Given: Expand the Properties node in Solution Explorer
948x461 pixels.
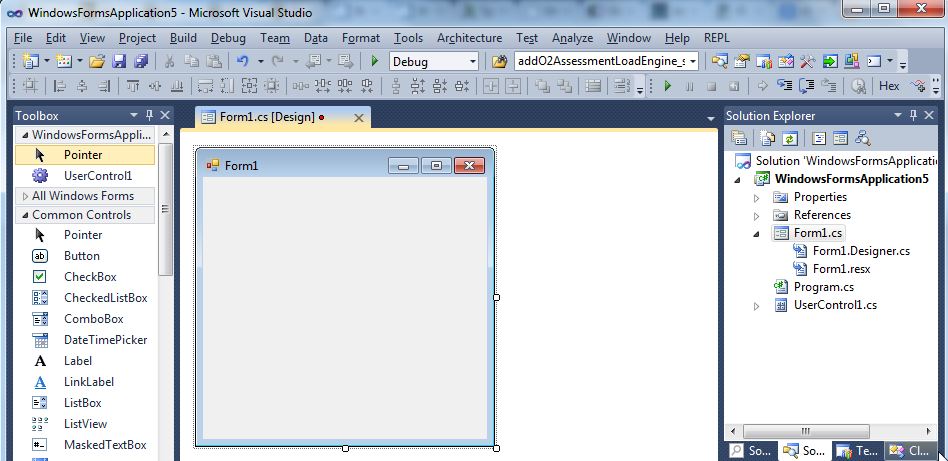Looking at the screenshot, I should 756,198.
